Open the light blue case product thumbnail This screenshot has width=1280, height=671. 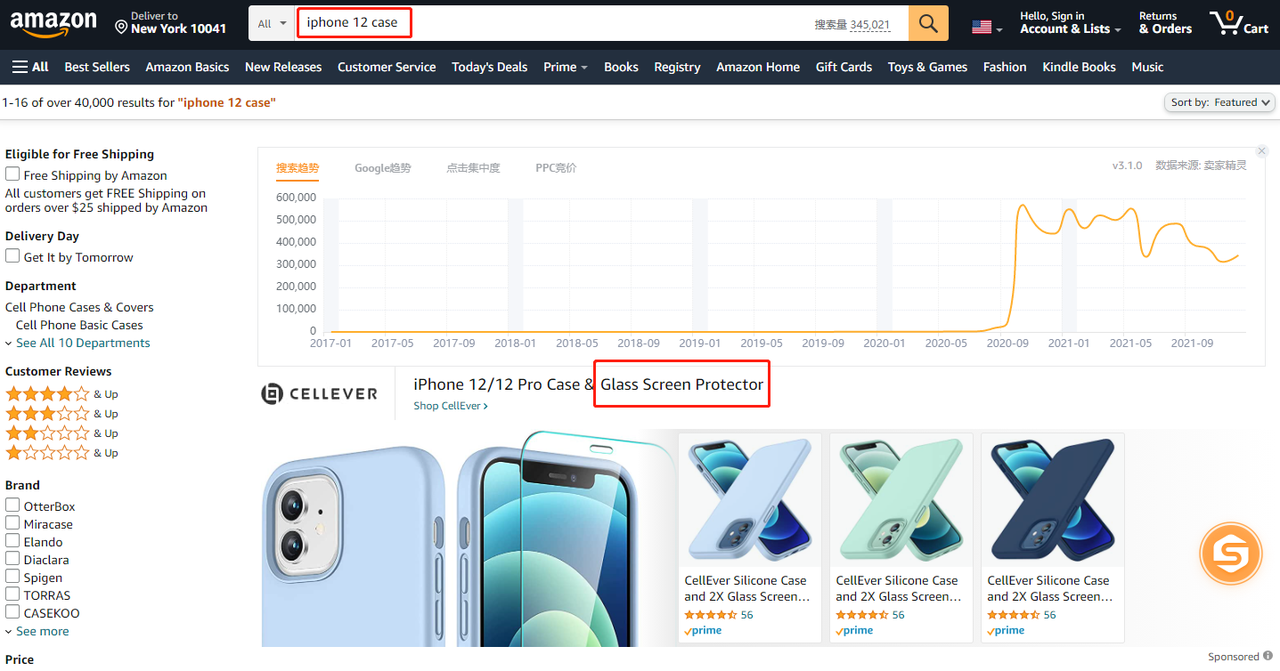click(749, 500)
